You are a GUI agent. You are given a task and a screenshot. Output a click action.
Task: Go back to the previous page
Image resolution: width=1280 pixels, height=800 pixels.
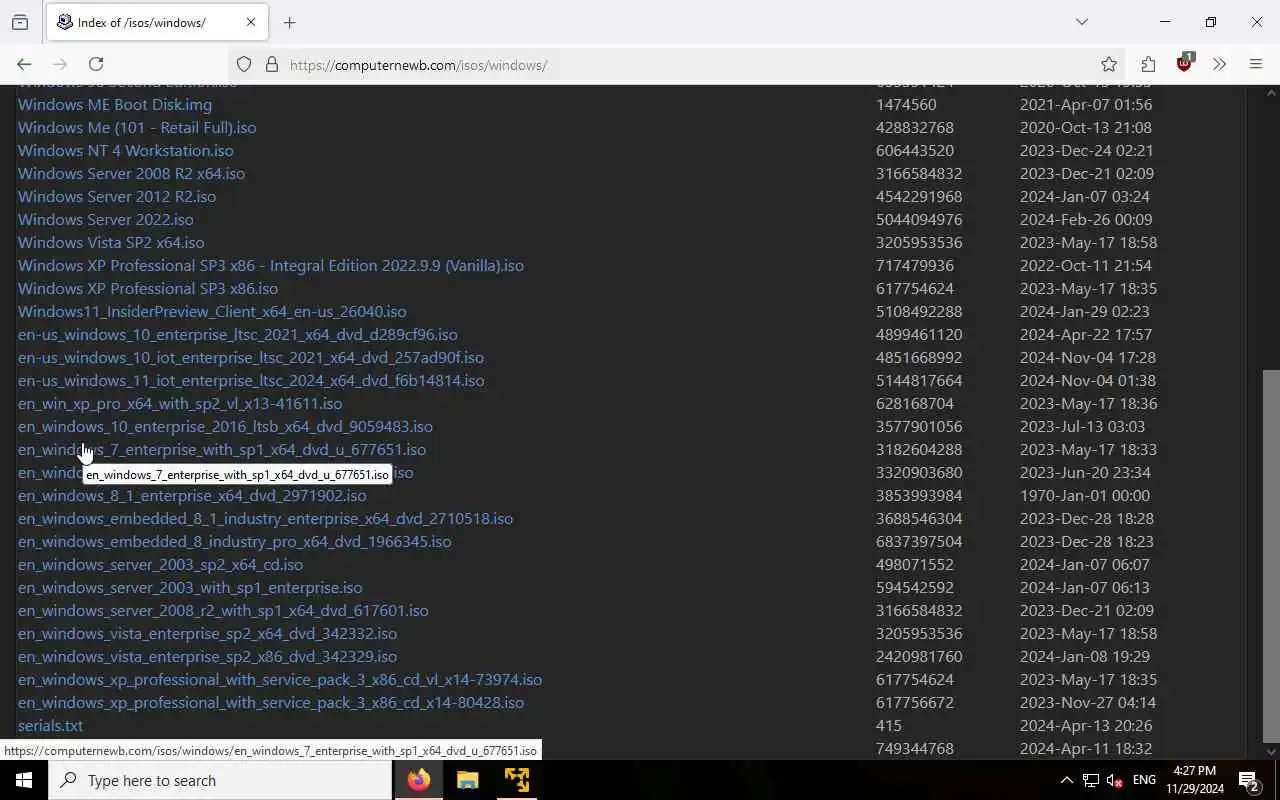pyautogui.click(x=24, y=64)
